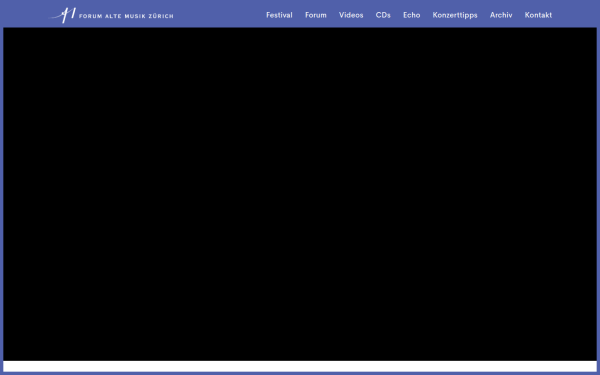Browse past events through Archiv link
The width and height of the screenshot is (600, 375).
click(501, 15)
